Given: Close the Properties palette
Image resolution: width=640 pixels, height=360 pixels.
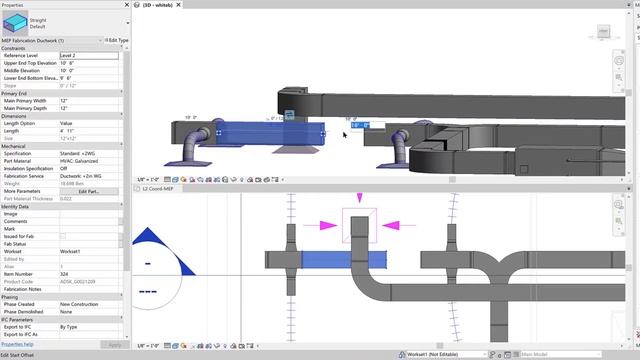Looking at the screenshot, I should [127, 5].
